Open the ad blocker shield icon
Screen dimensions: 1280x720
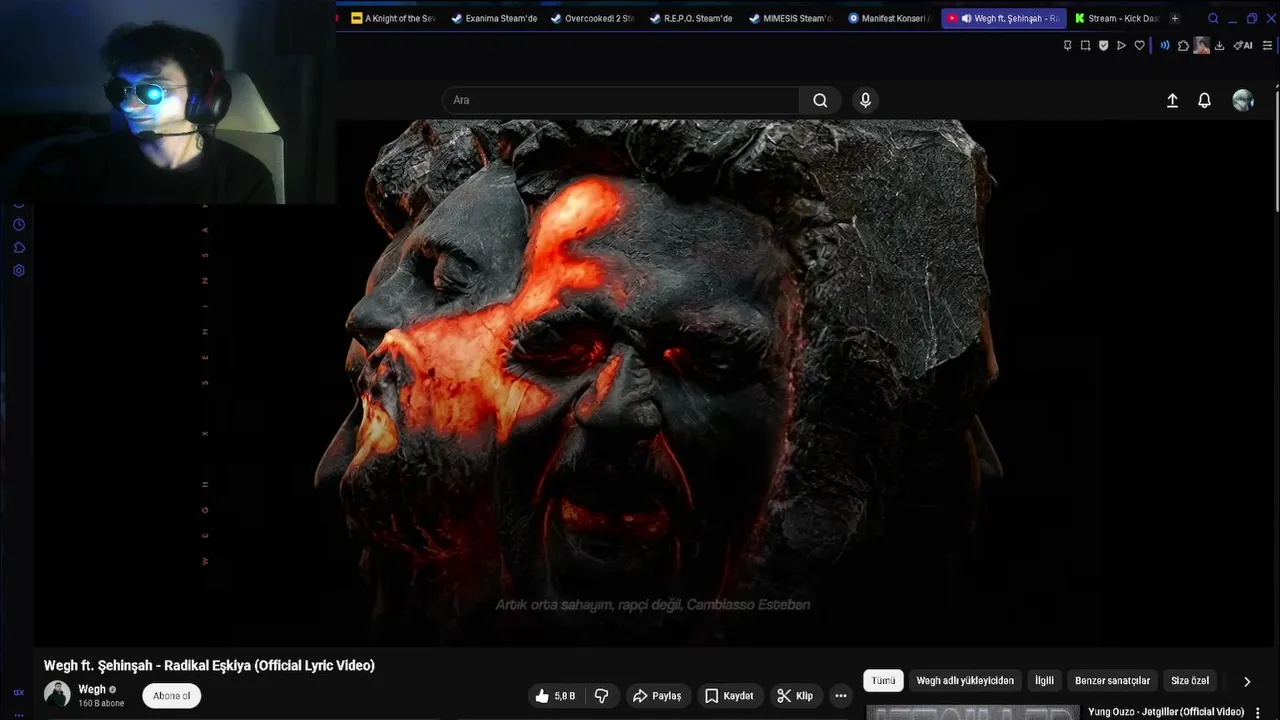tap(1104, 45)
